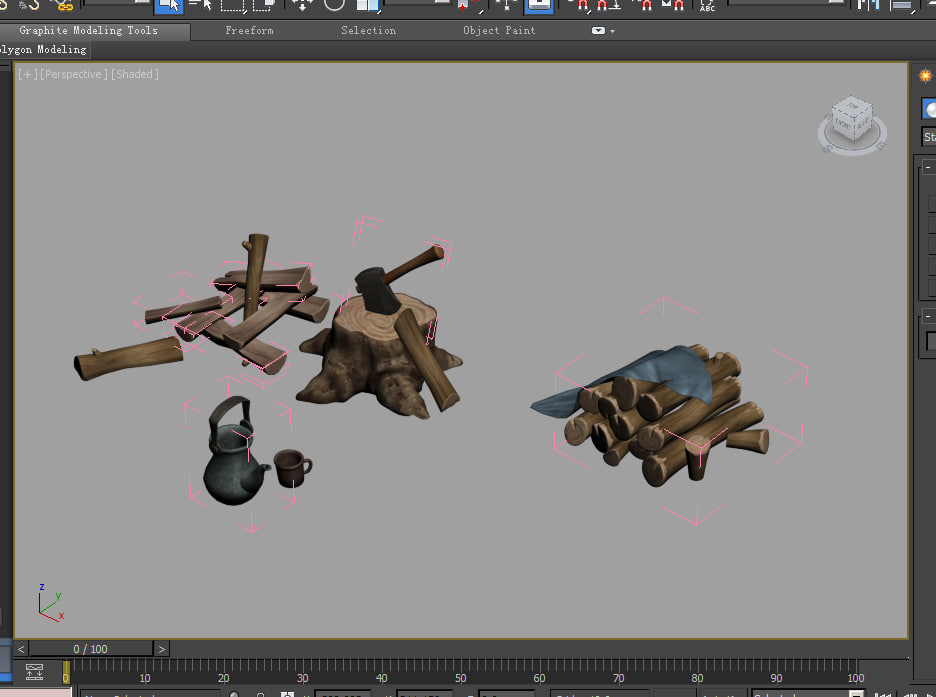Click the 0 / 100 time slider
Screen dimensions: 936x697
coord(91,649)
